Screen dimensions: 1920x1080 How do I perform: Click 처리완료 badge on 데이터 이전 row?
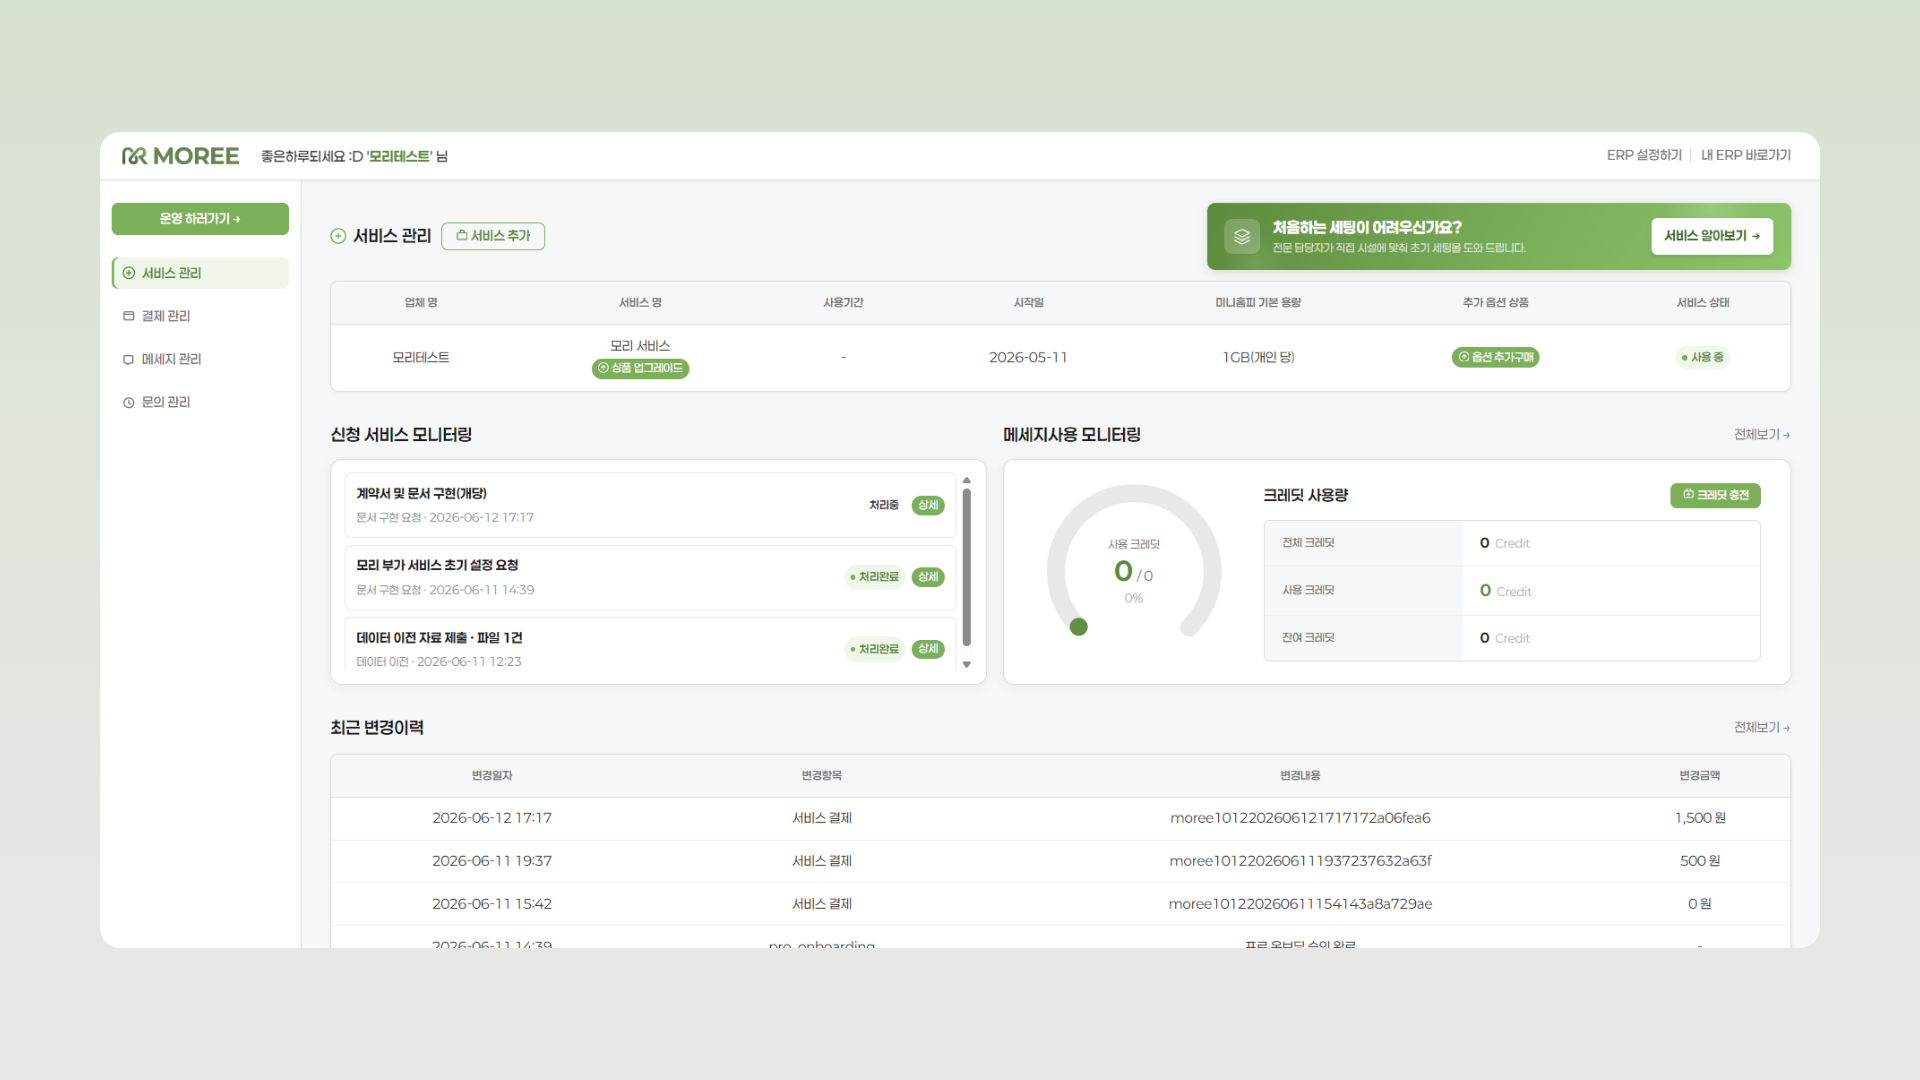[x=874, y=649]
